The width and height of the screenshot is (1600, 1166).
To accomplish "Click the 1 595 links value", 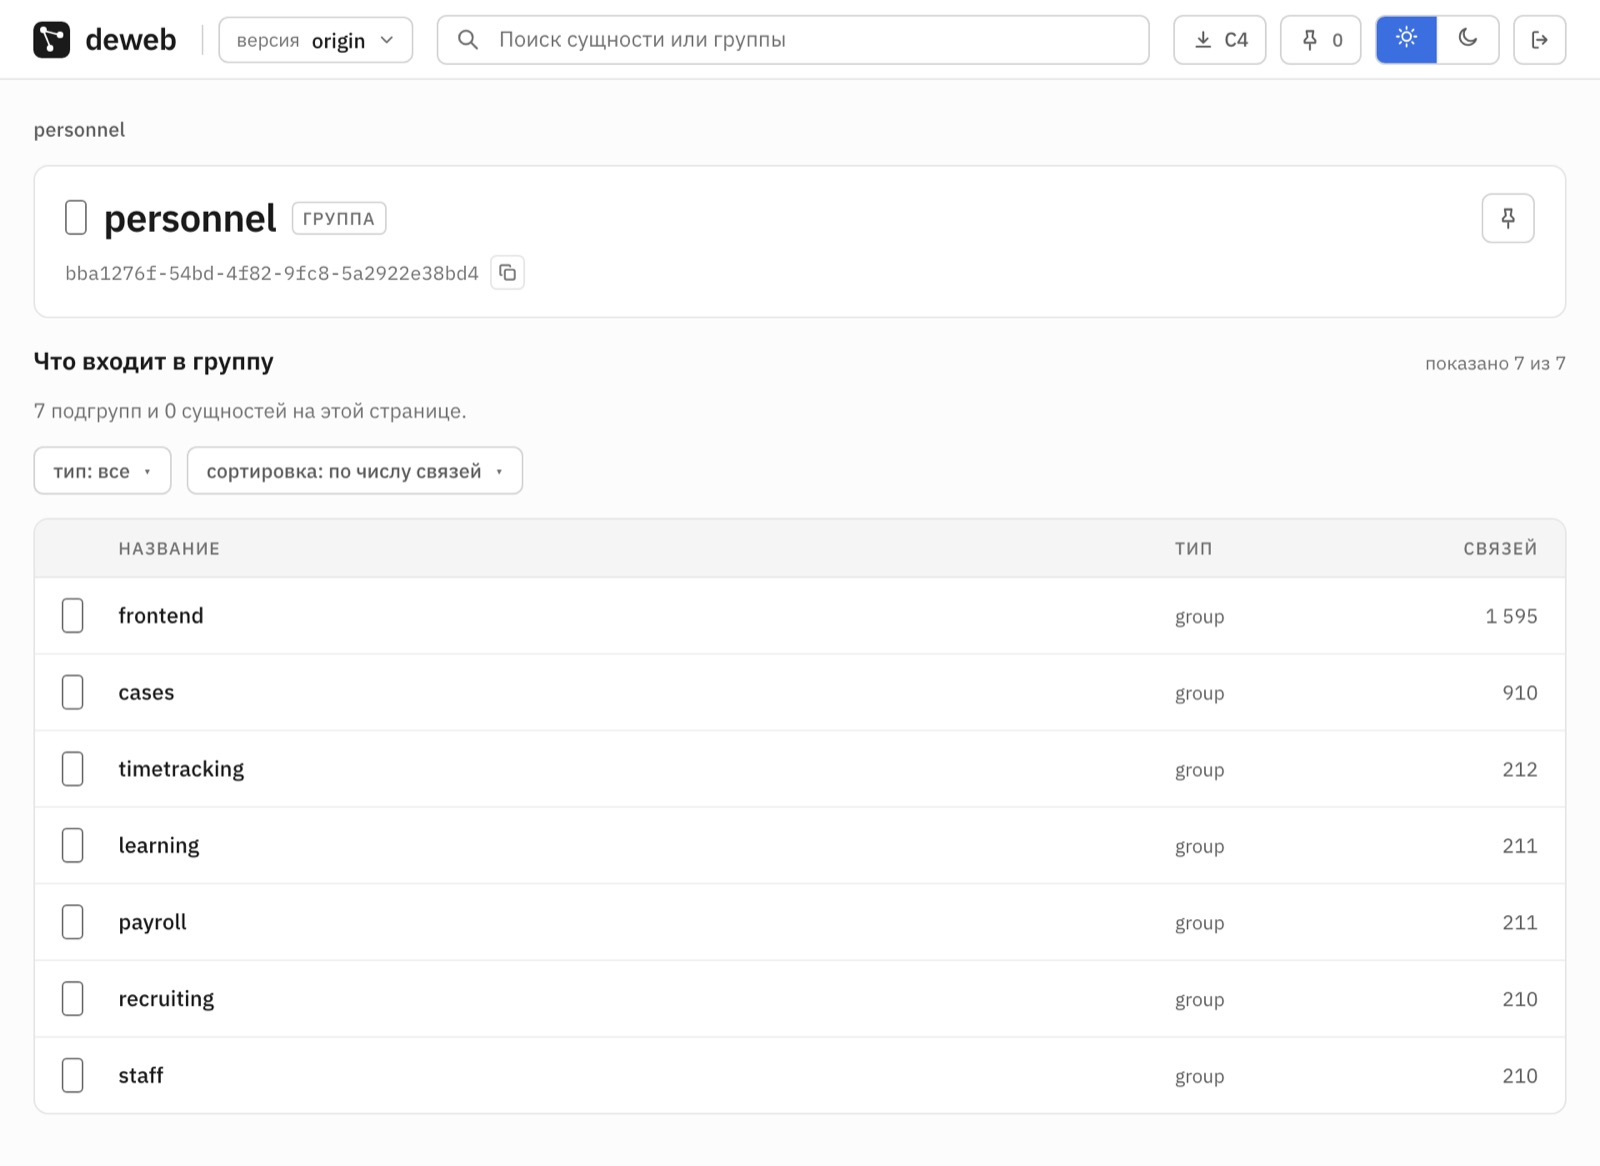I will click(1511, 616).
